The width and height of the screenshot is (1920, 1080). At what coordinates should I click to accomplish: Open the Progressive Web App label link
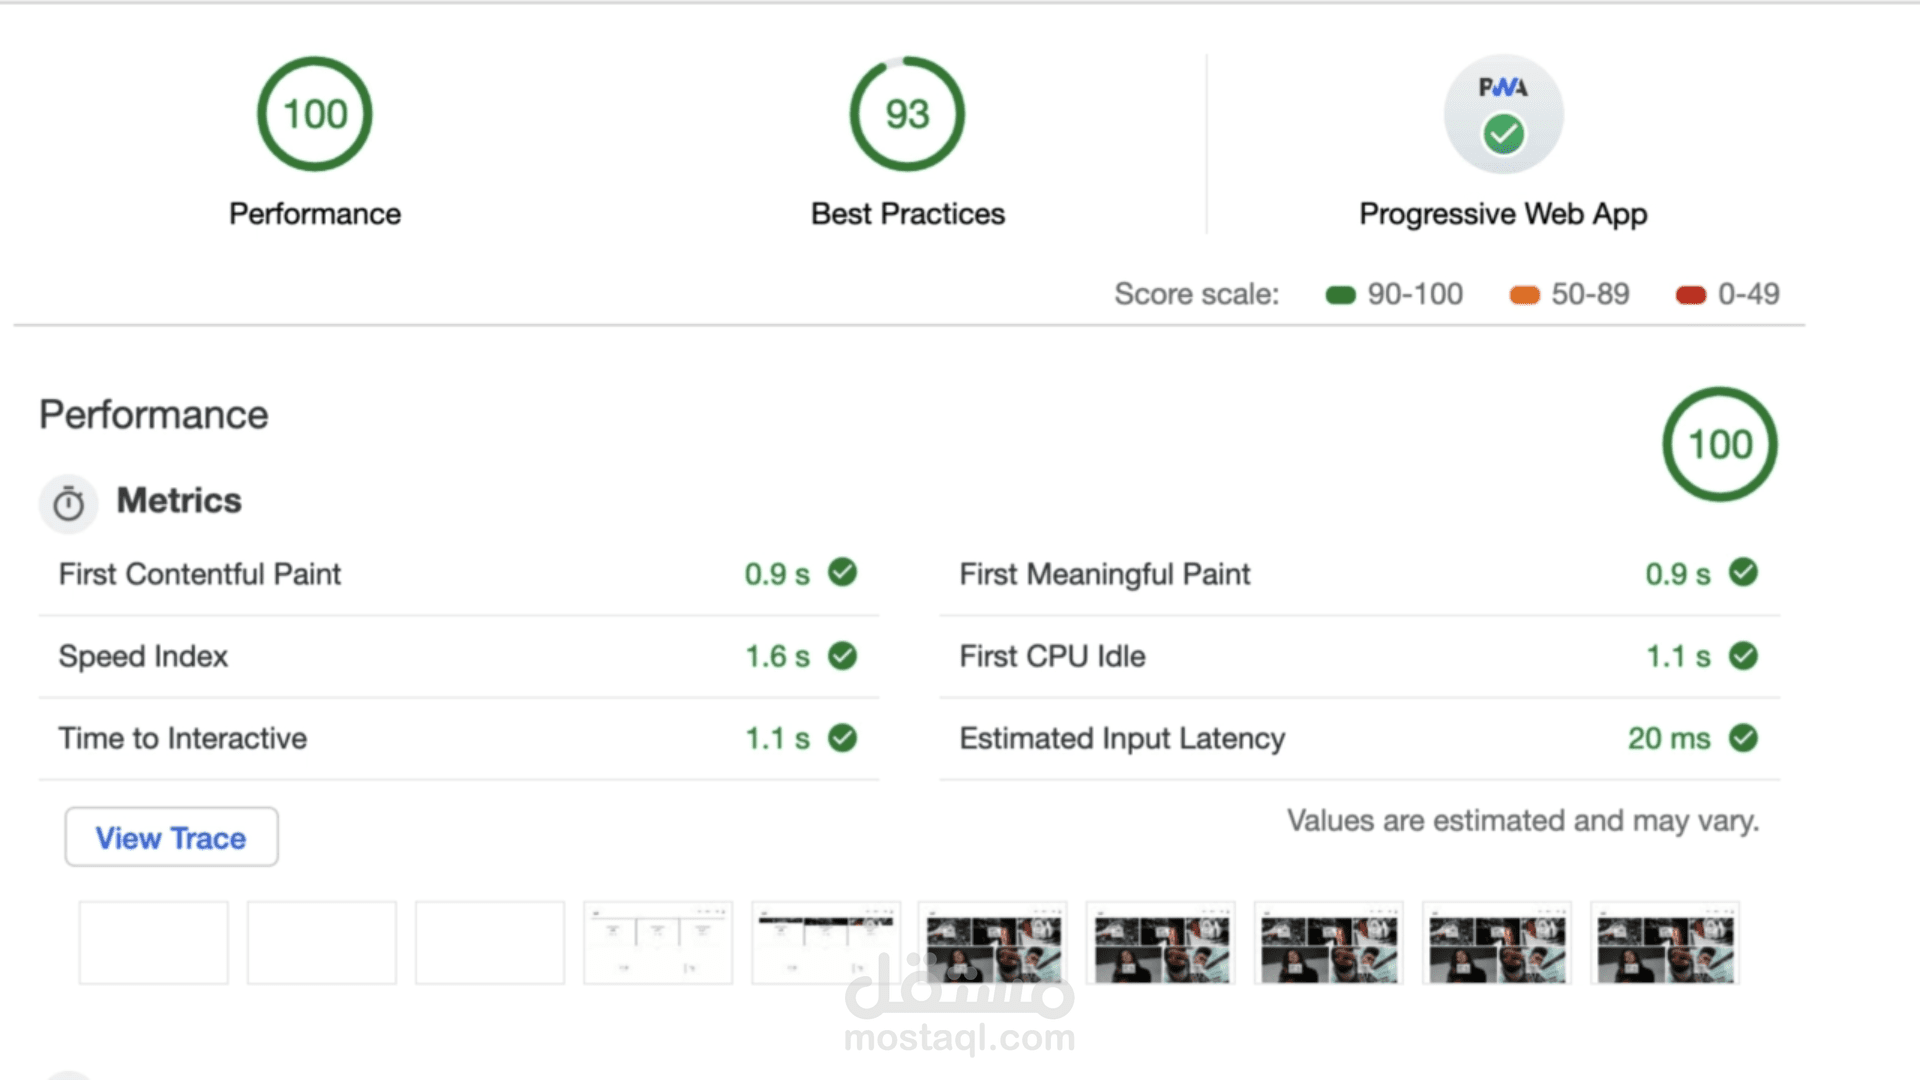click(x=1503, y=214)
